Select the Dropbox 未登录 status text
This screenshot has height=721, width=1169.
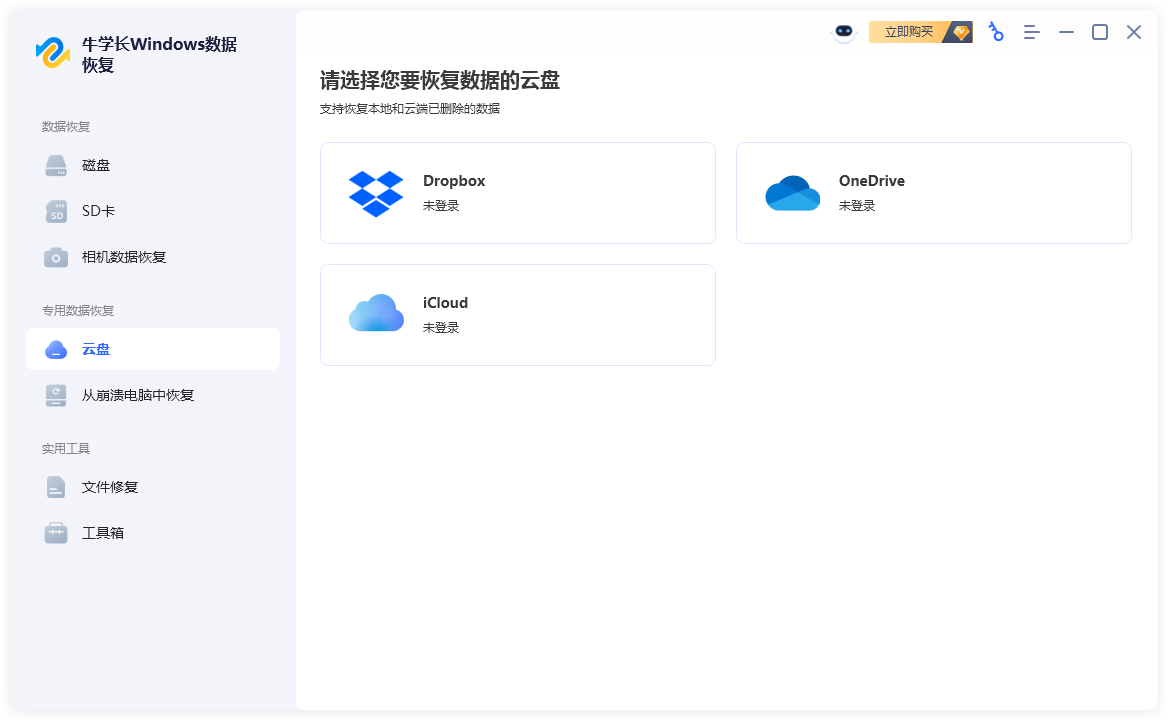441,206
